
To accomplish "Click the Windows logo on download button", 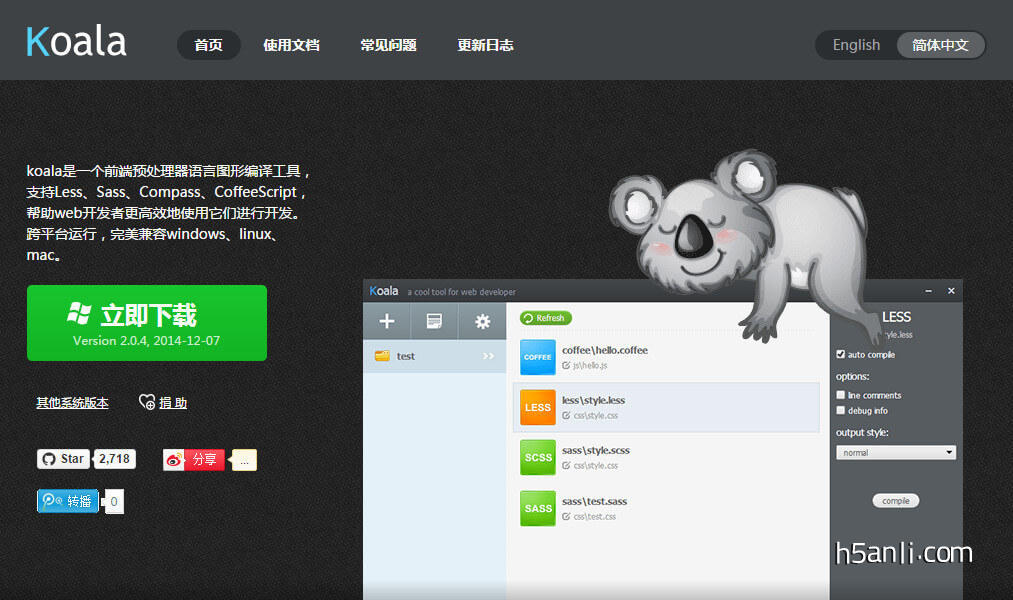I will [79, 313].
